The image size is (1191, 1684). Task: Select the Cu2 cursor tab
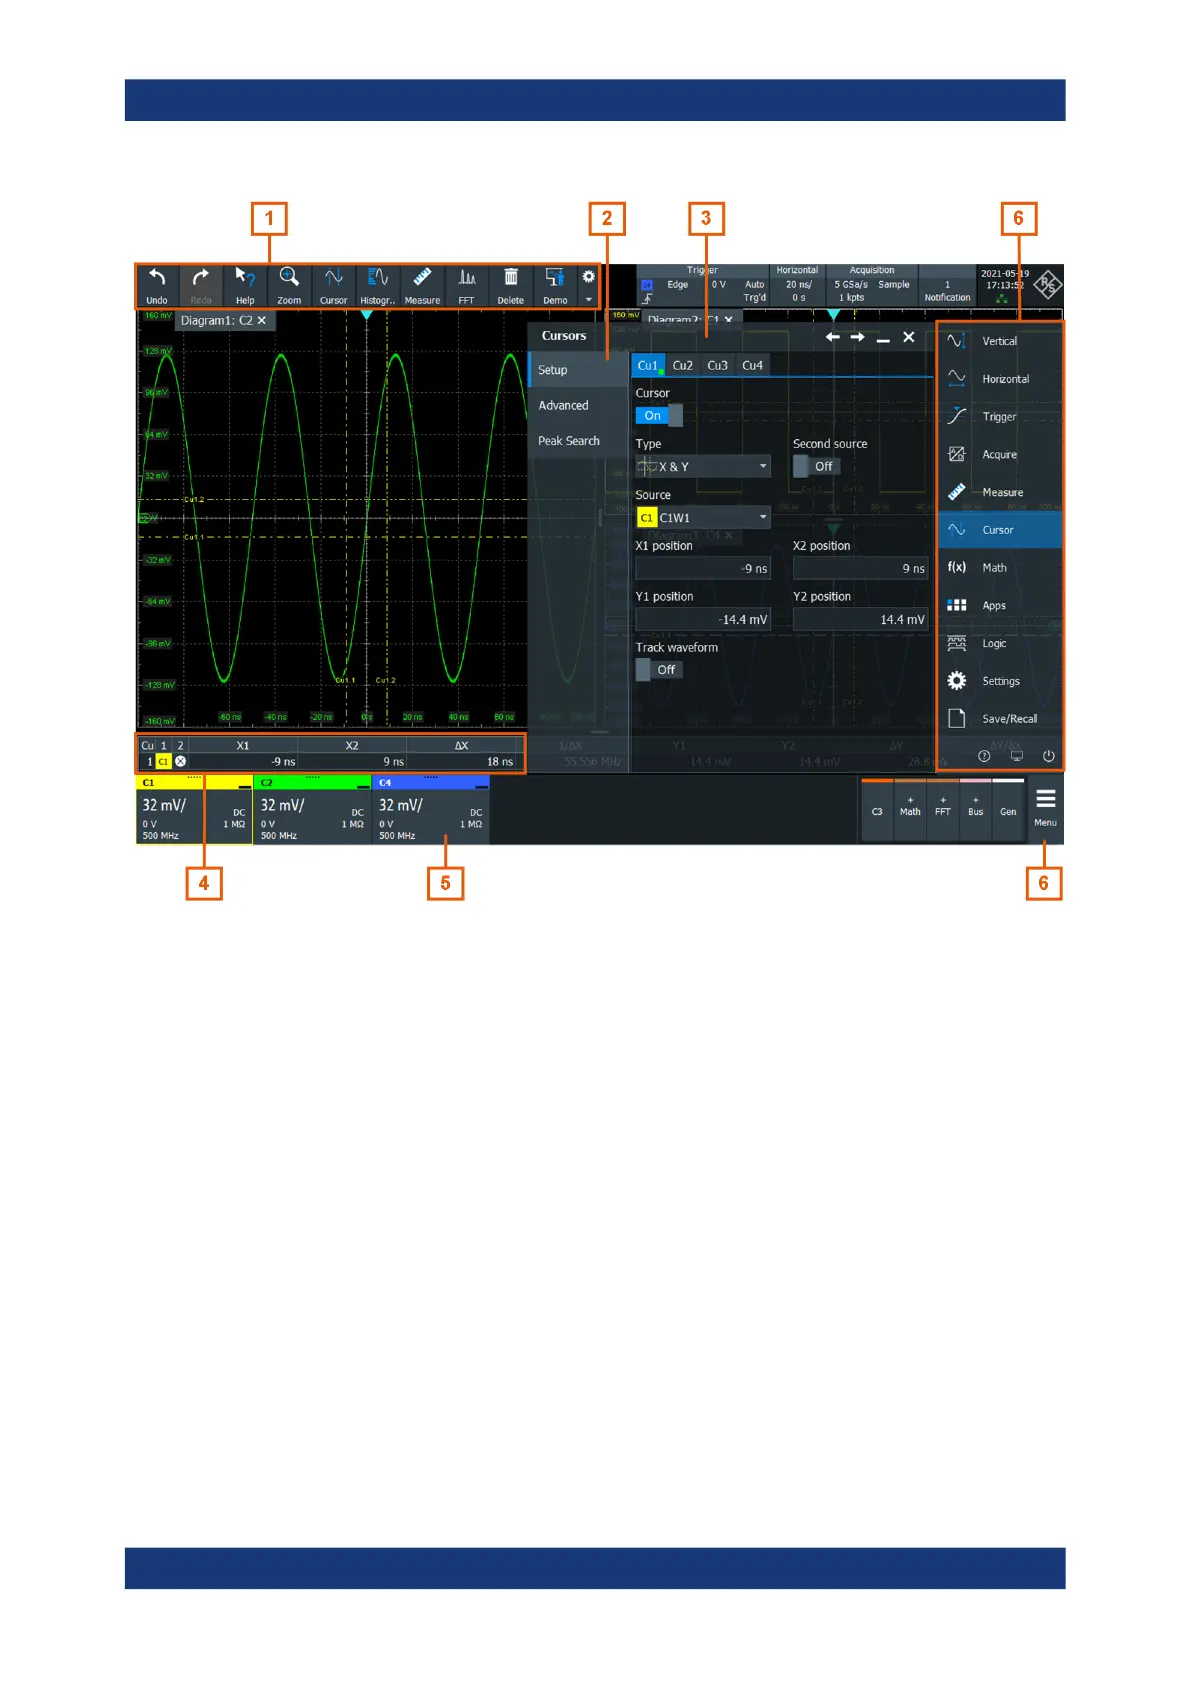coord(683,366)
